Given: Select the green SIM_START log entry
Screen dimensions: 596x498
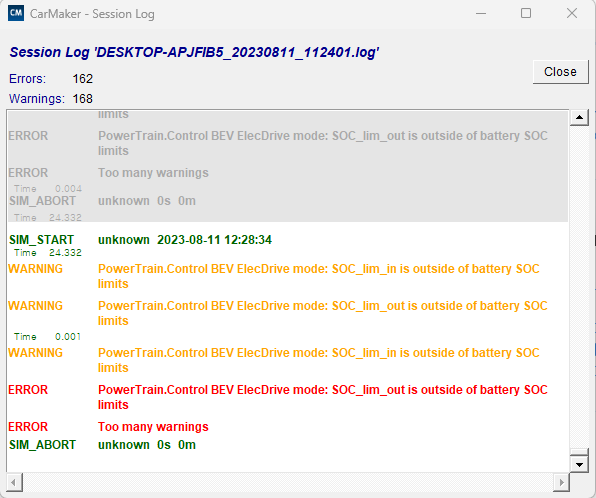Looking at the screenshot, I should coord(140,240).
